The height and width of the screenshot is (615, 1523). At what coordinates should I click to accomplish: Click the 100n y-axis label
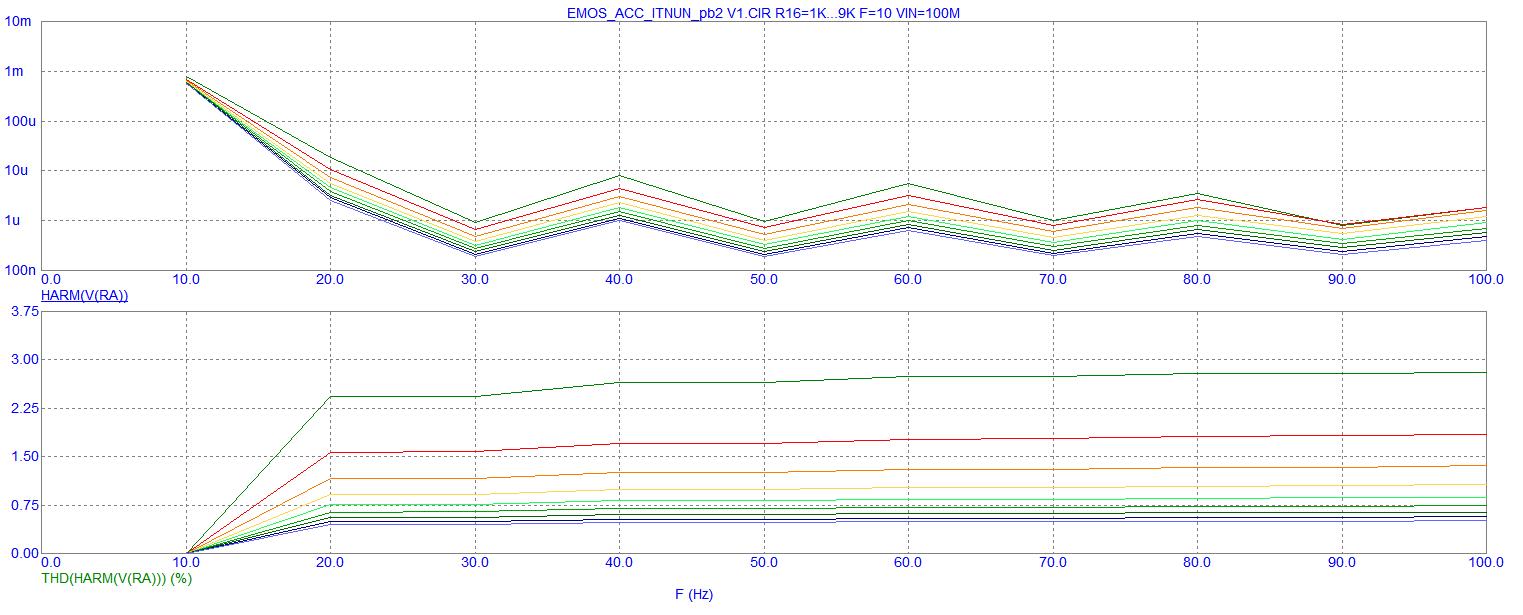click(19, 270)
